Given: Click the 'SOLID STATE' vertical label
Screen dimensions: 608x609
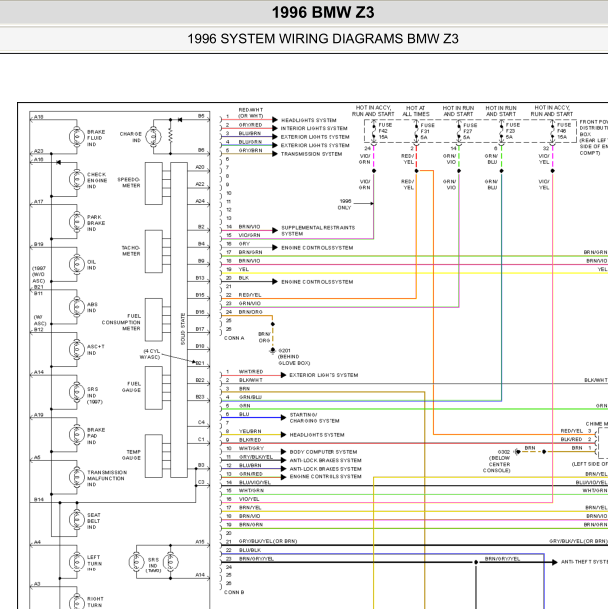Looking at the screenshot, I should [183, 329].
